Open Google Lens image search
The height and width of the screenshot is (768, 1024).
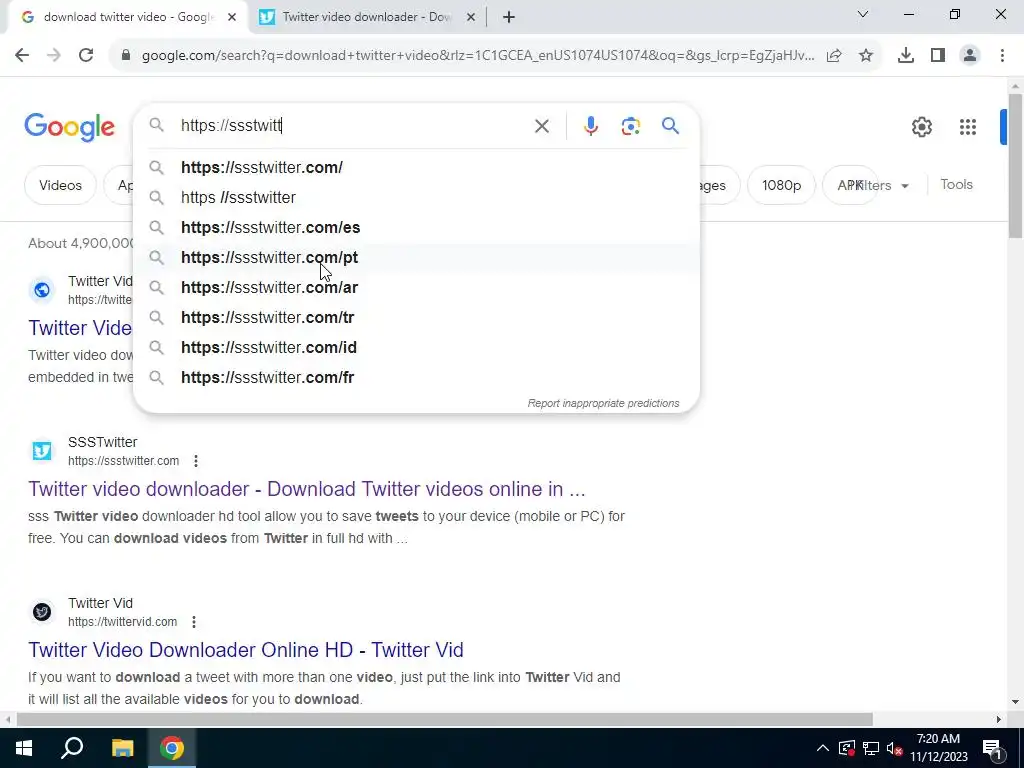coord(630,126)
